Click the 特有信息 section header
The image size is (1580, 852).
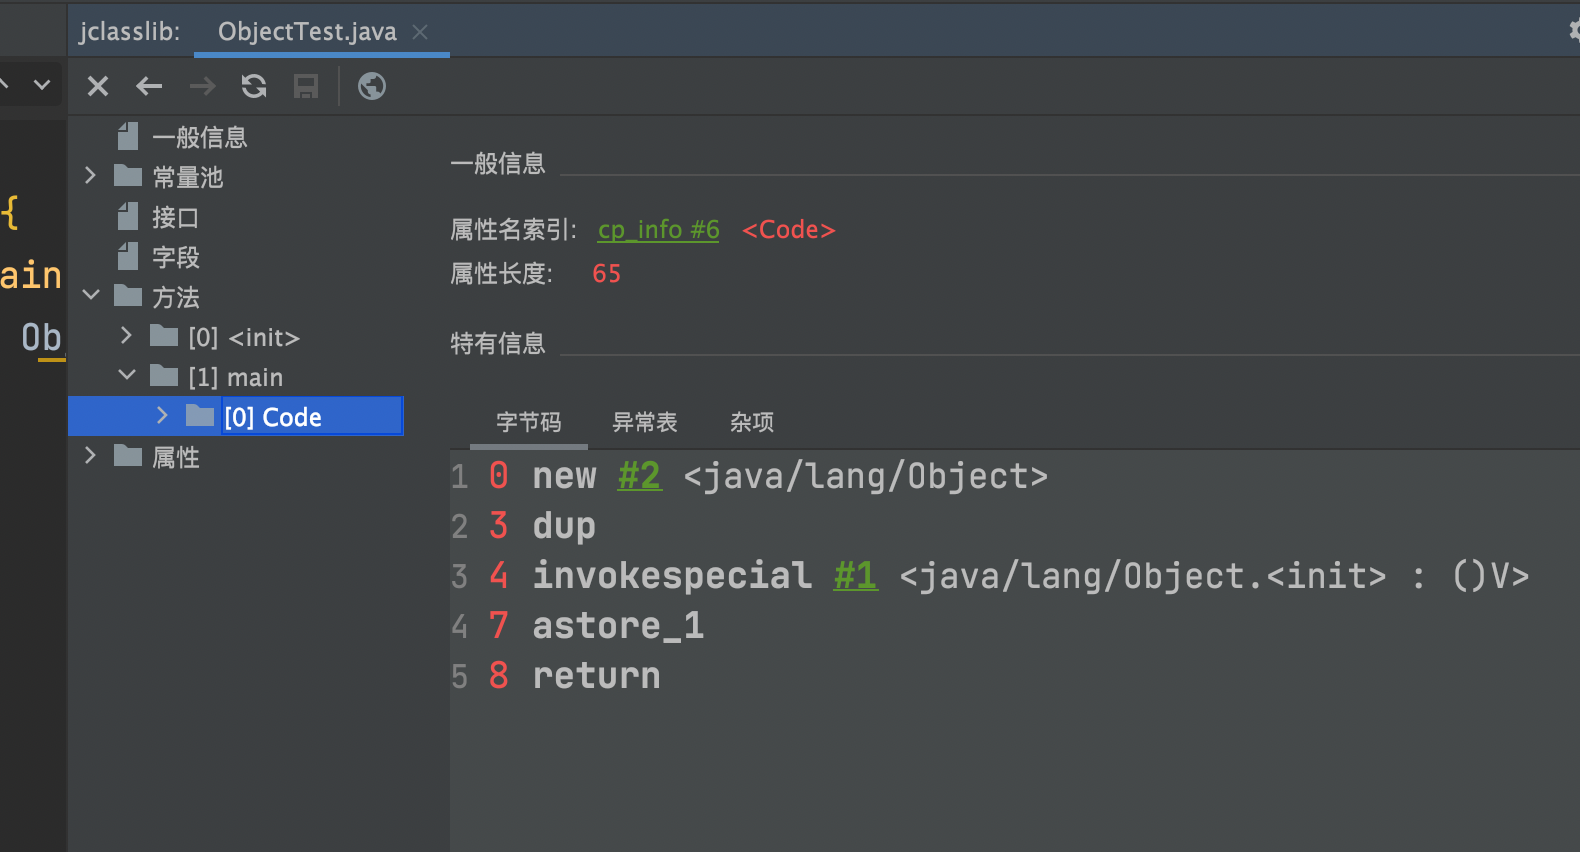point(497,344)
